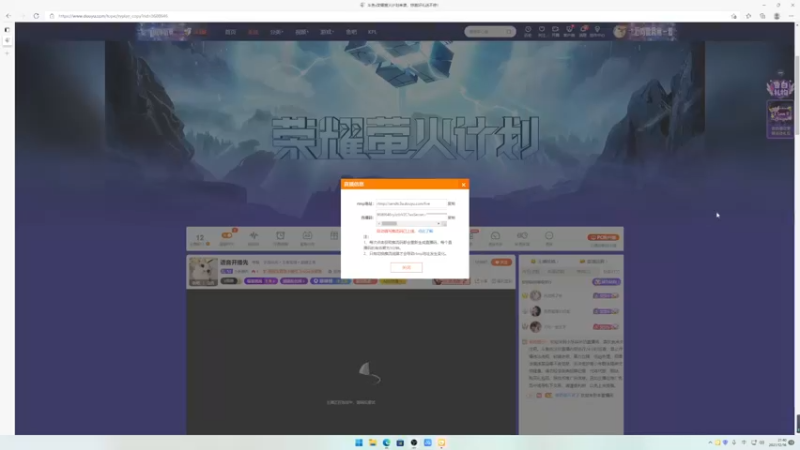Open the first site navigation item next to logo
The width and height of the screenshot is (800, 450).
point(231,32)
